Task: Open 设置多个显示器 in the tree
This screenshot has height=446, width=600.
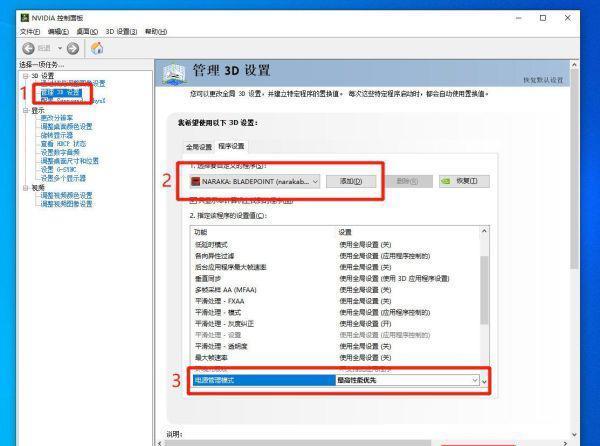Action: pos(63,178)
